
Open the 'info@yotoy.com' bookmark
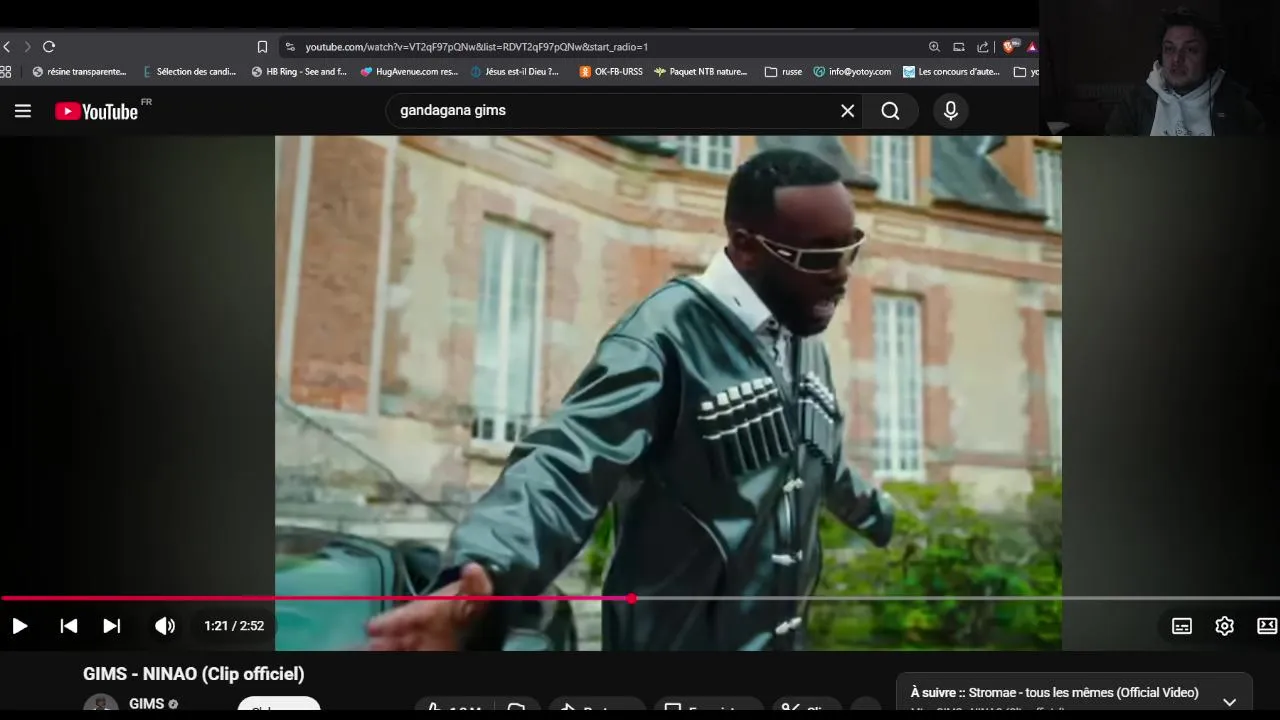(852, 72)
